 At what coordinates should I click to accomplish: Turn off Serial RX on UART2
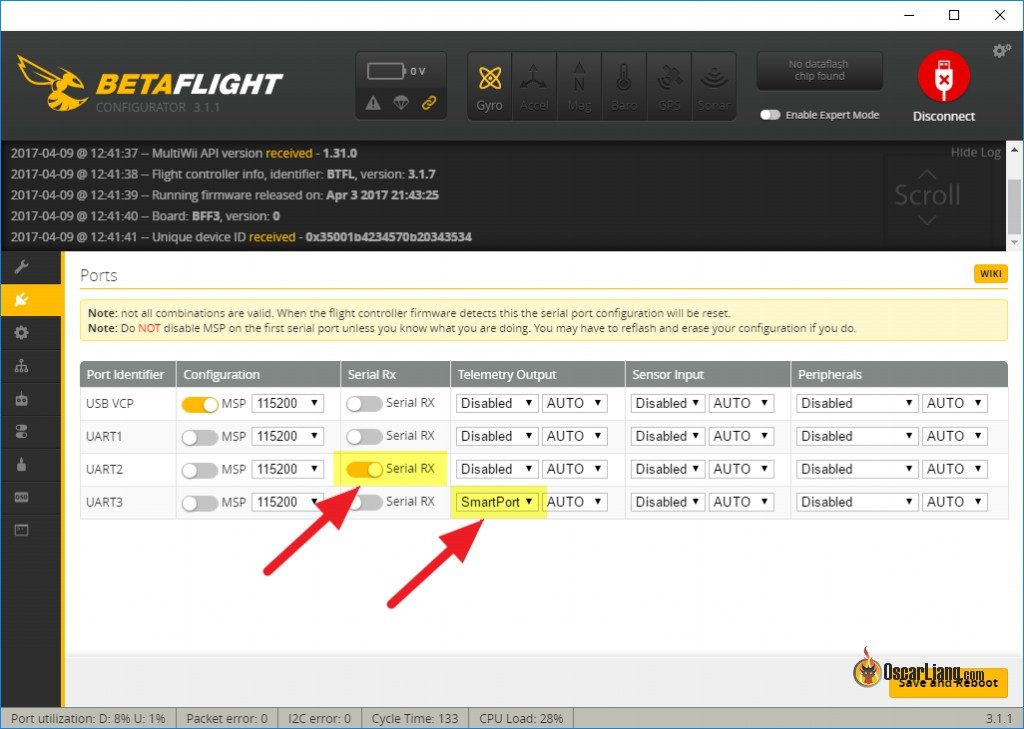coord(364,469)
